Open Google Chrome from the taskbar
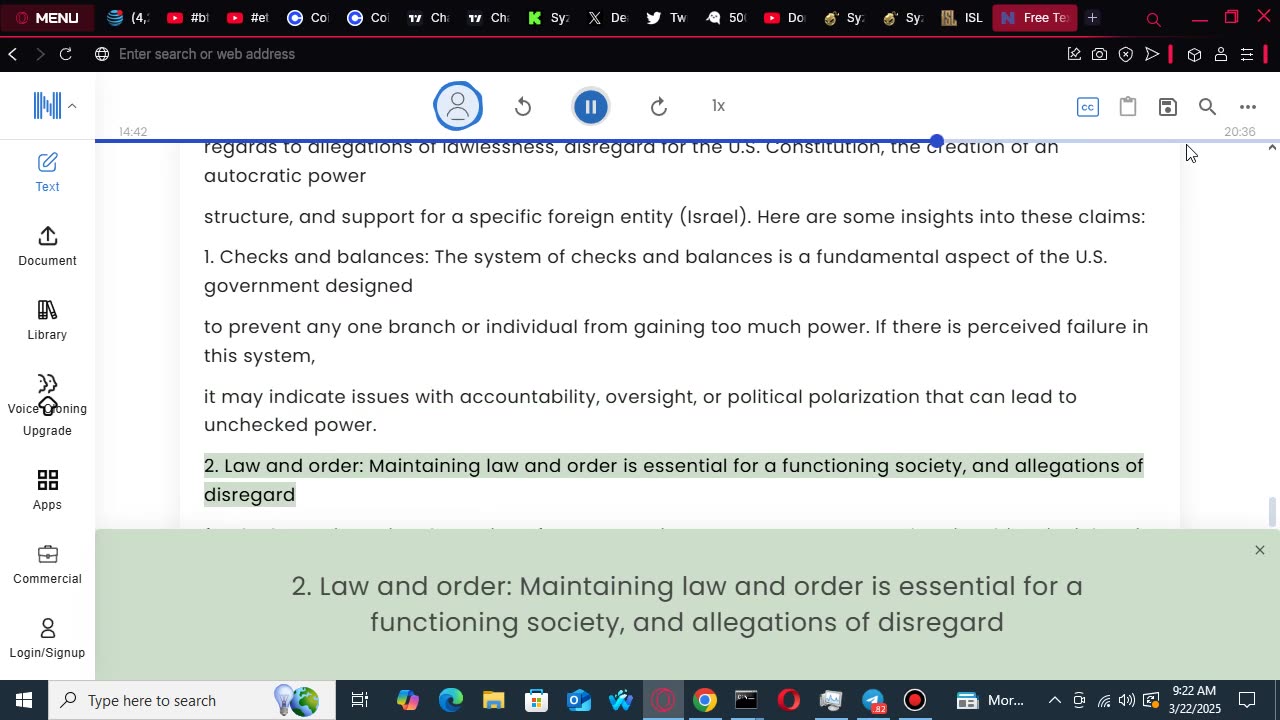 (705, 700)
